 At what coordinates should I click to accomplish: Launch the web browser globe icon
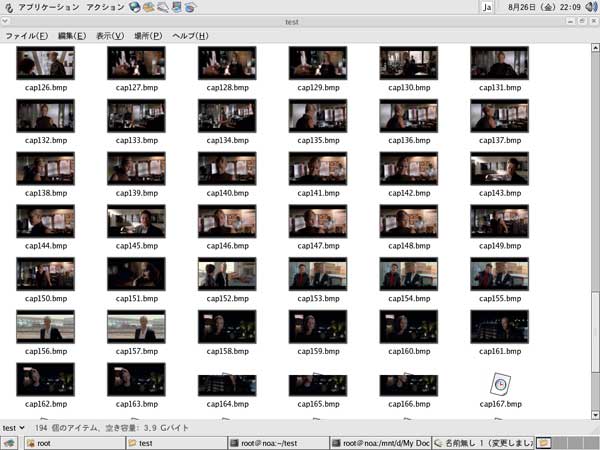coord(134,7)
